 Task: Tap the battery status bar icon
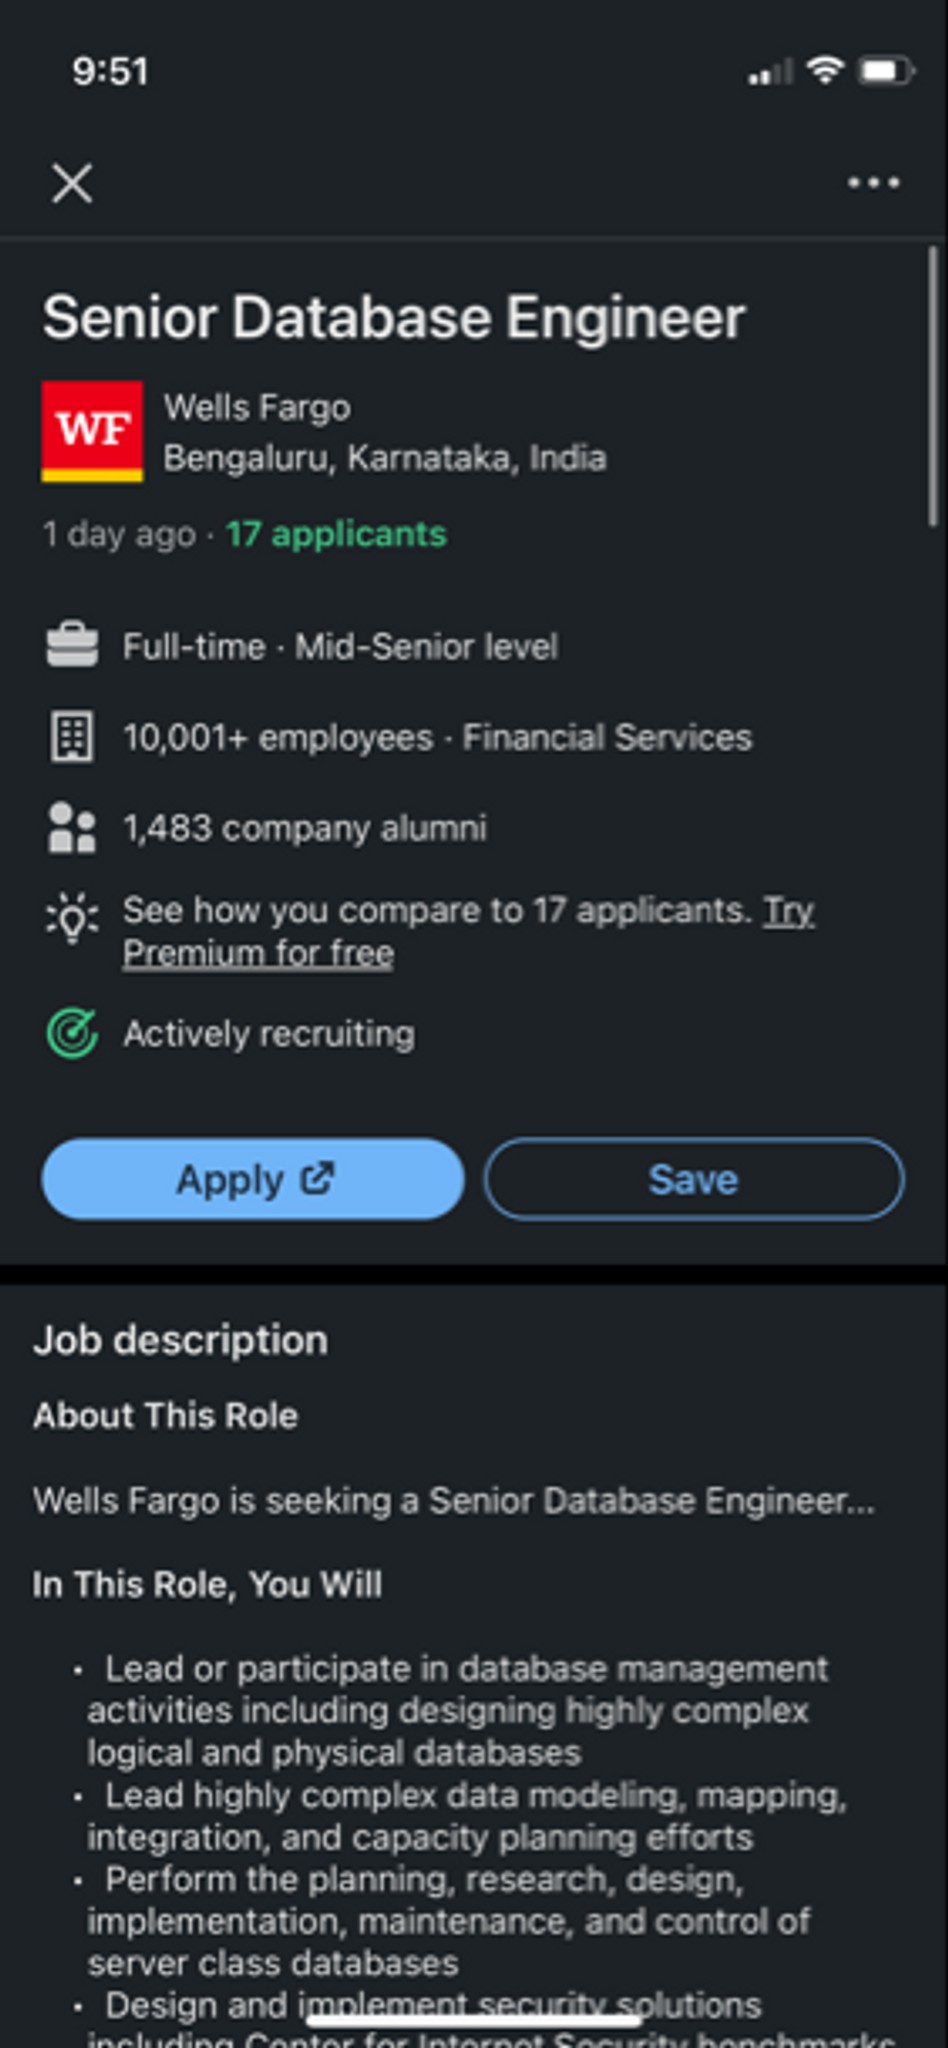click(887, 71)
